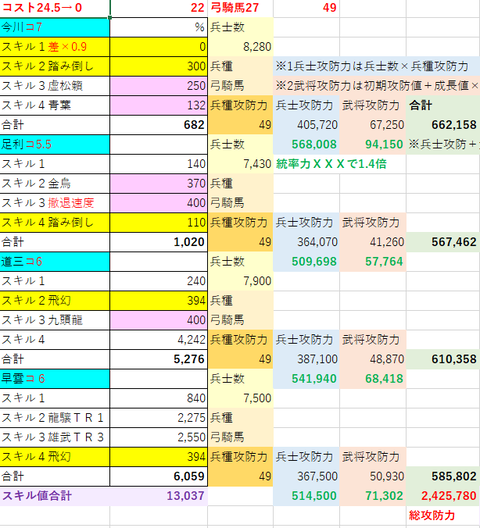Viewport: 480px width, 528px height.
Task: Select the cyan 足利コ5.5 cell
Action: [x=55, y=144]
